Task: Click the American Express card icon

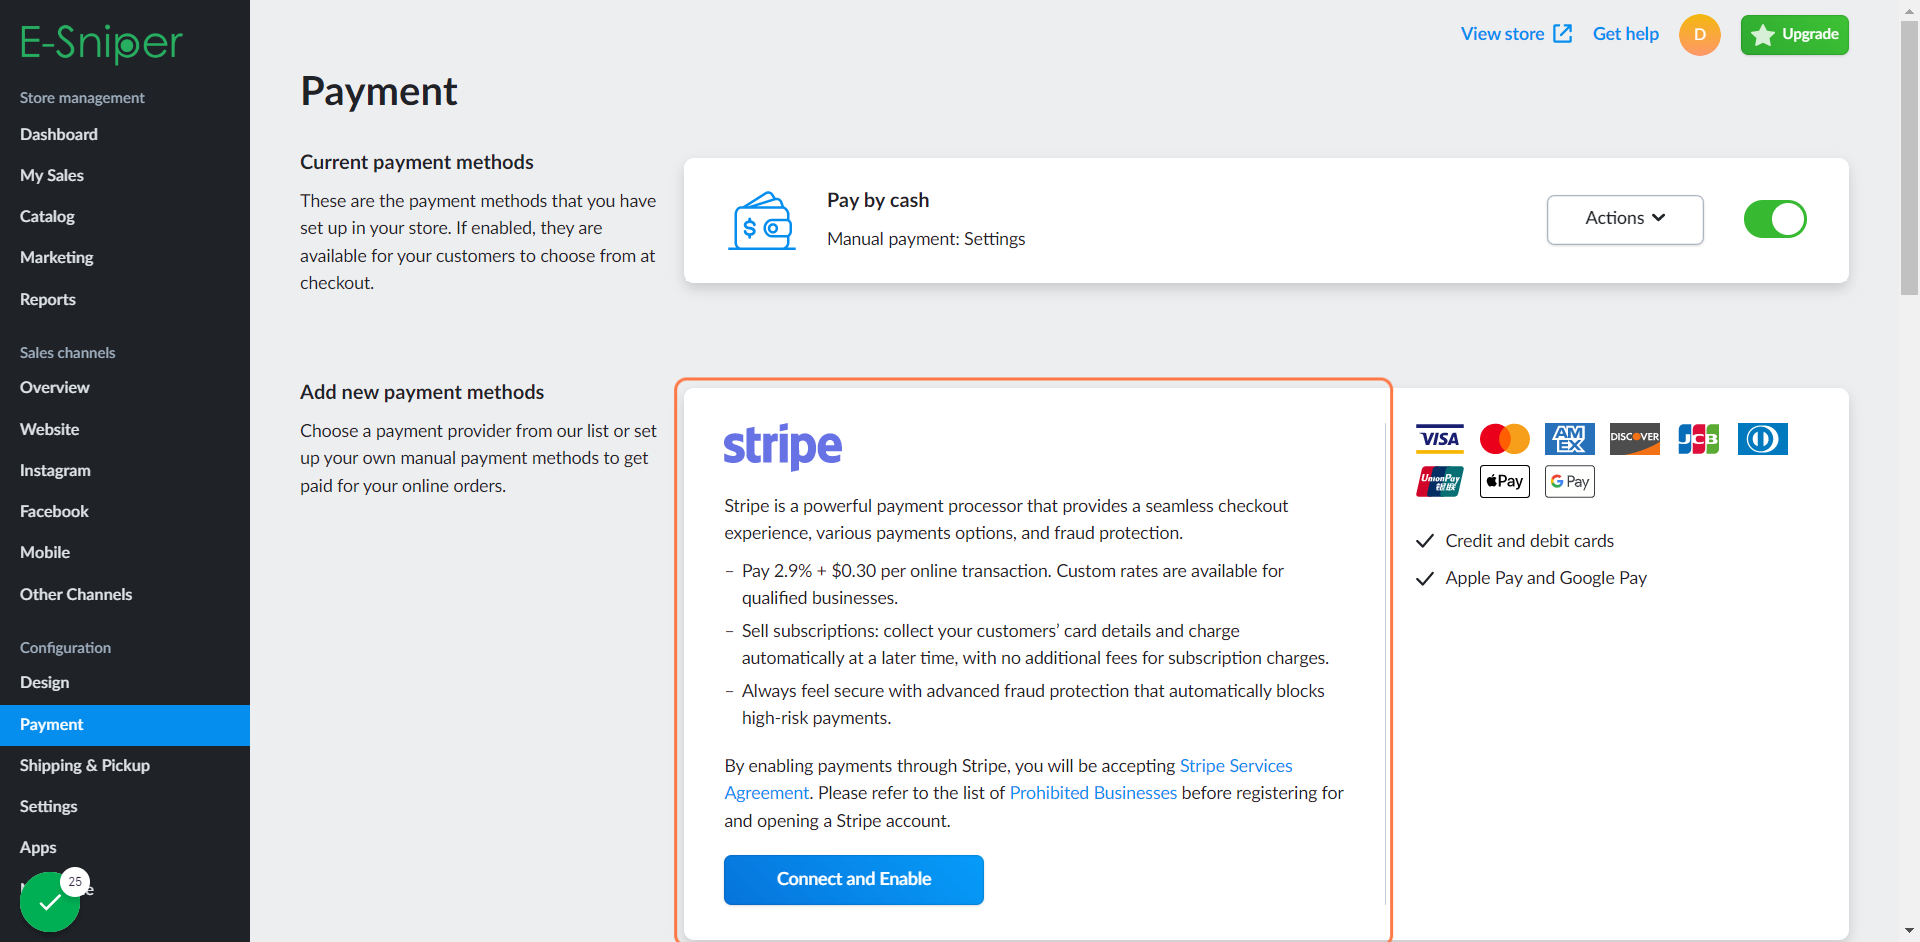Action: click(x=1570, y=439)
